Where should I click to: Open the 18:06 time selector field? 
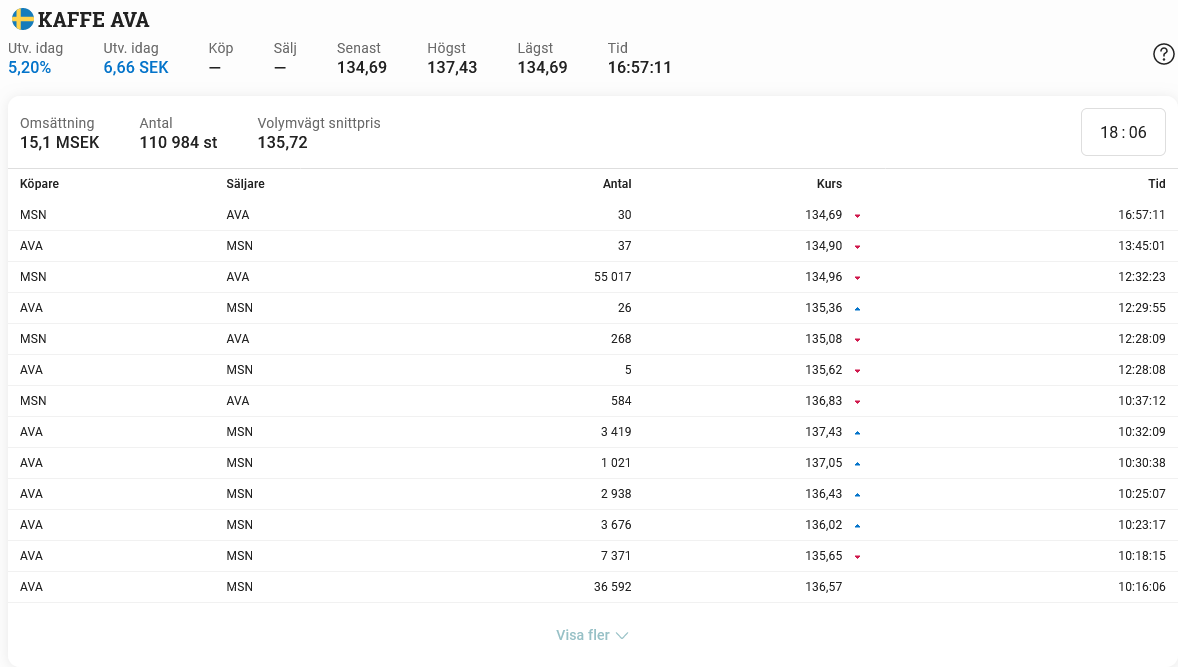(1123, 132)
